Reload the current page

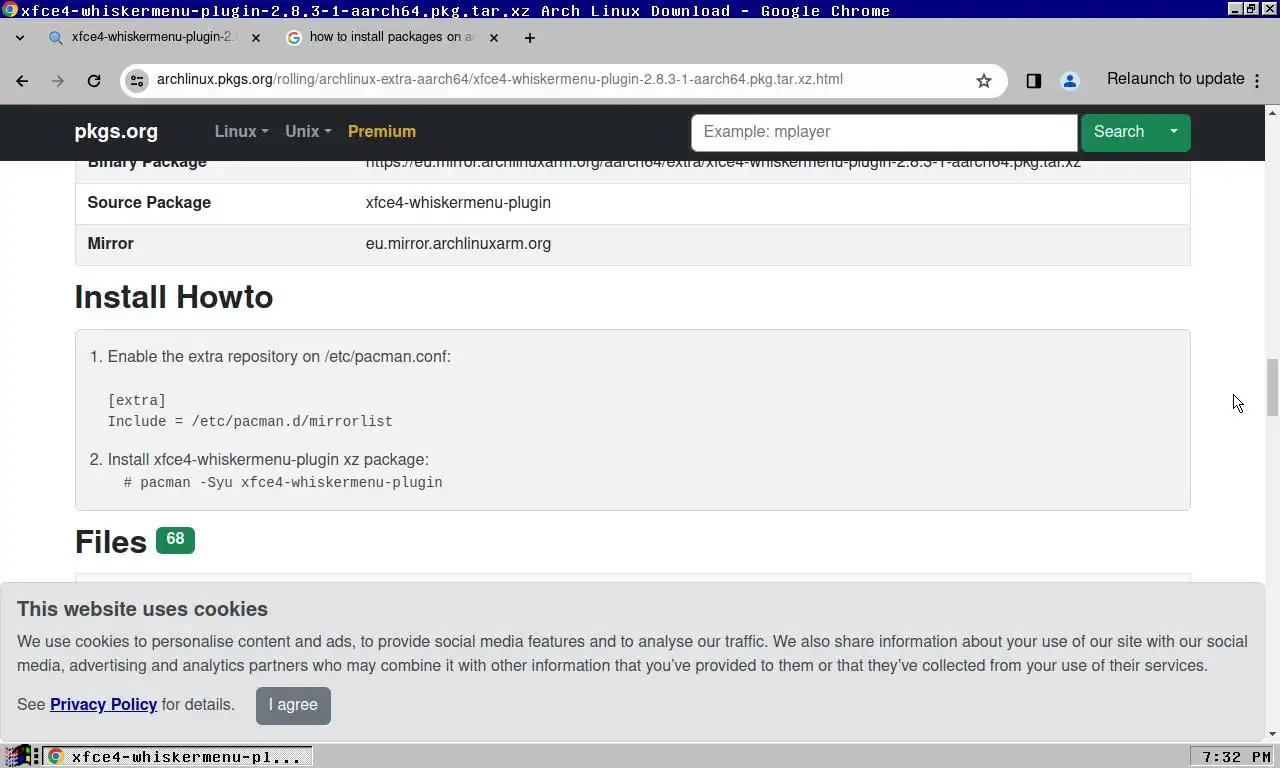click(x=93, y=81)
